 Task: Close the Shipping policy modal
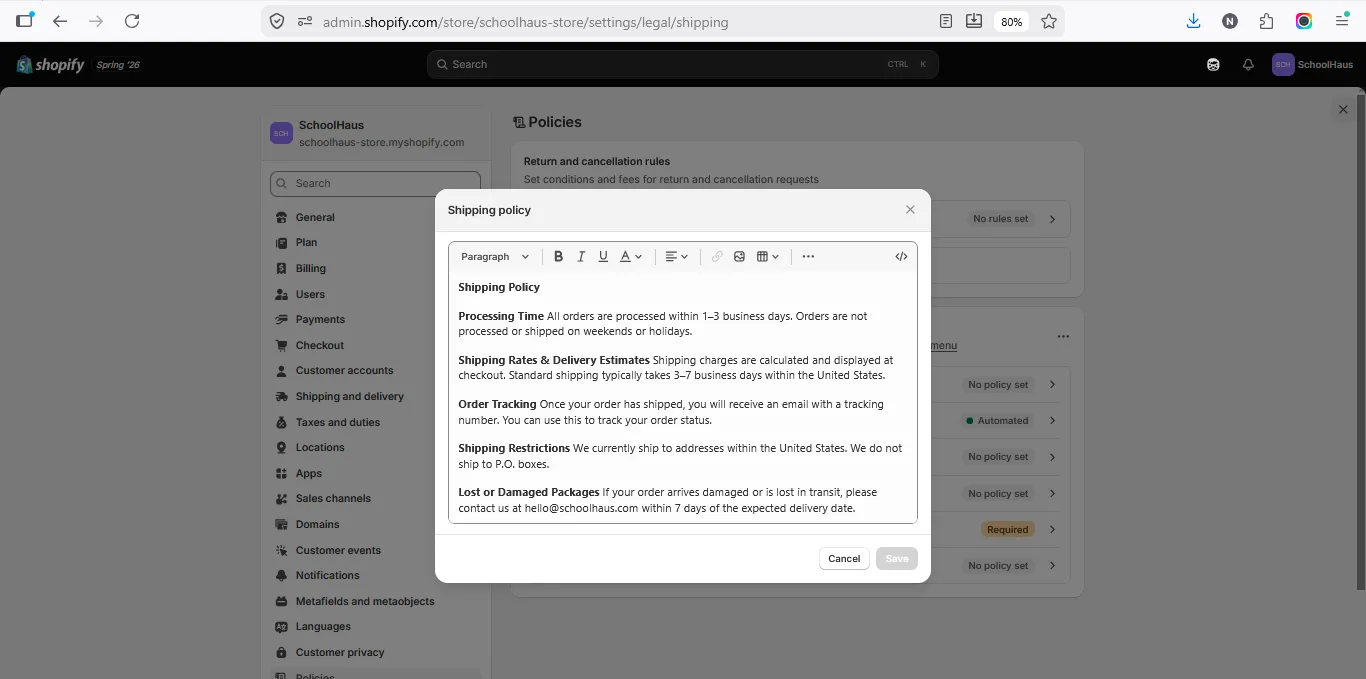tap(910, 210)
